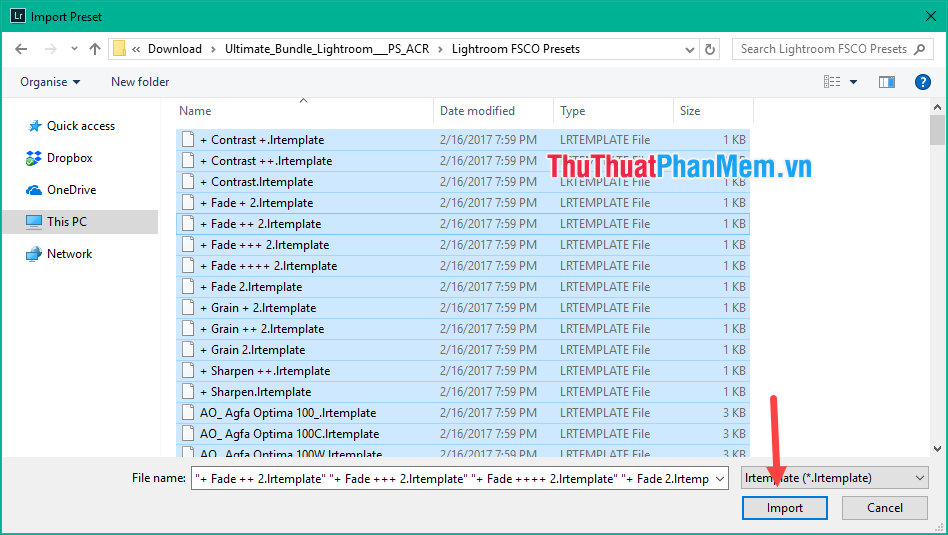Click the breadcrumb overflow chevron «
Screen dimensions: 948x535
pos(136,50)
